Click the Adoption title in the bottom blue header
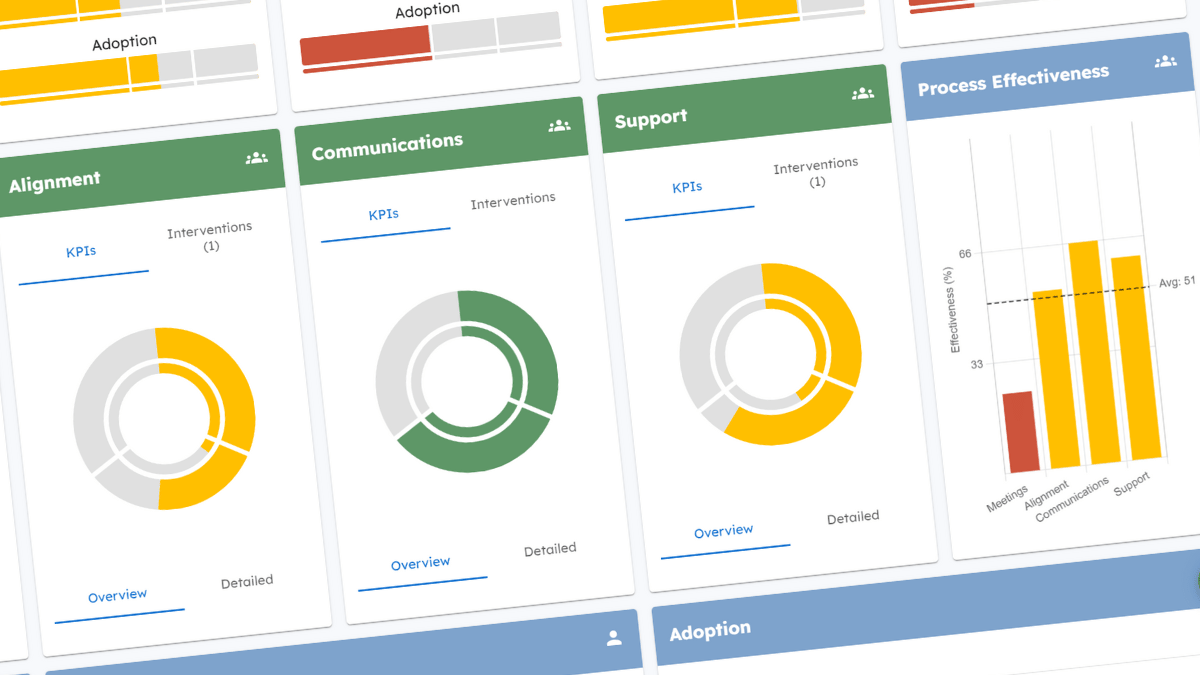This screenshot has height=675, width=1200. [710, 632]
